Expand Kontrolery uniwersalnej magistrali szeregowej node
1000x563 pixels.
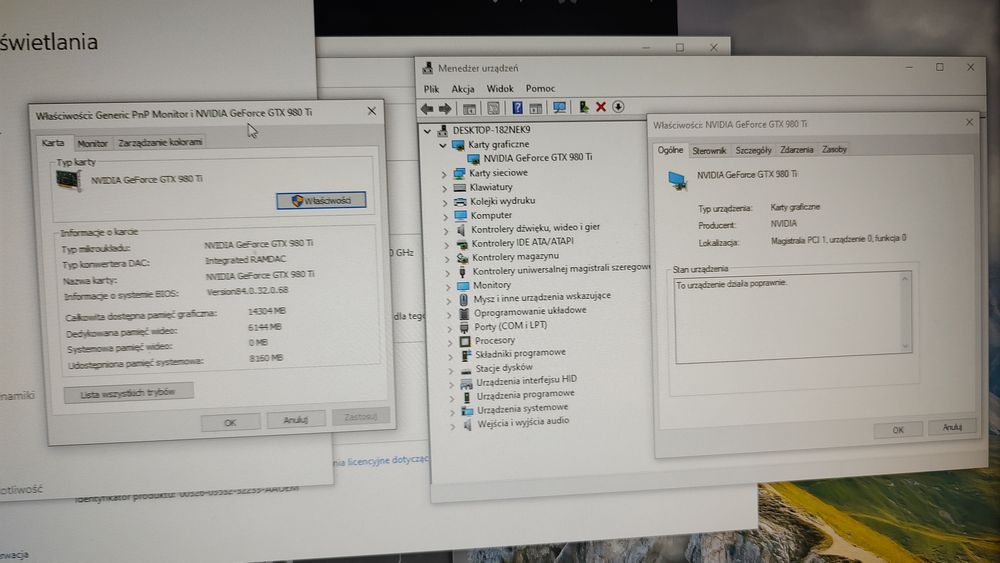tap(448, 273)
